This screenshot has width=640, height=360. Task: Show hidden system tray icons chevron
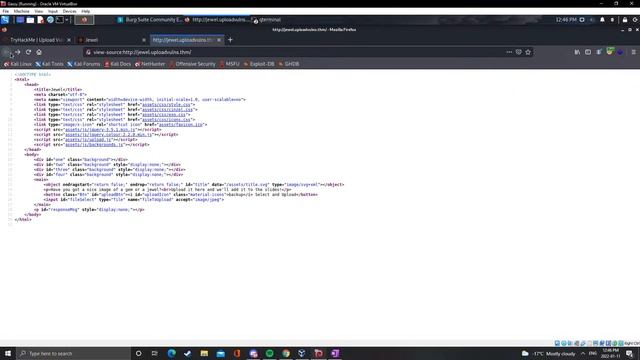coord(583,353)
